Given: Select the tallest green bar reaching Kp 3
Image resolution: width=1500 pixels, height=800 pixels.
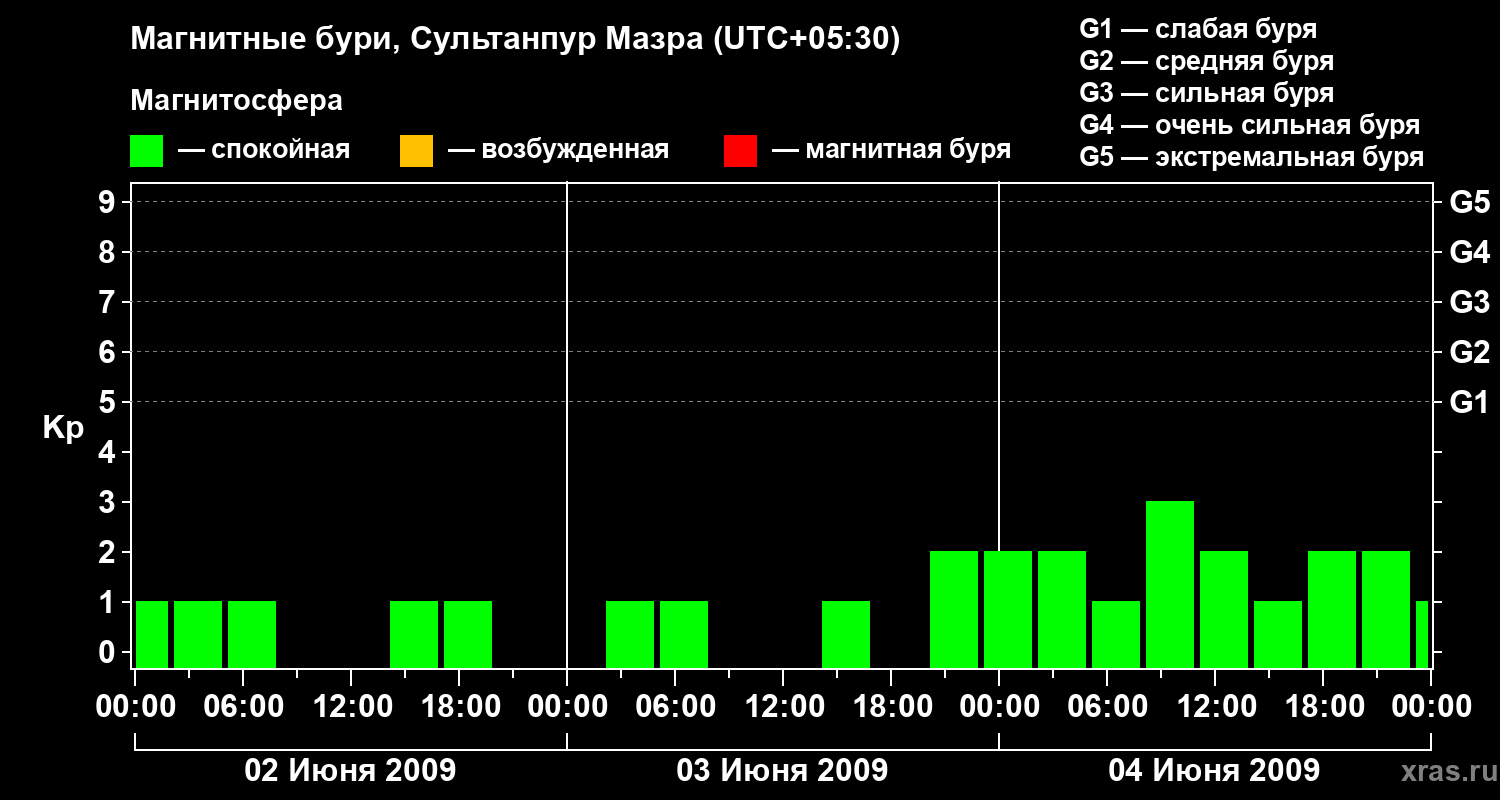Looking at the screenshot, I should click(1170, 584).
